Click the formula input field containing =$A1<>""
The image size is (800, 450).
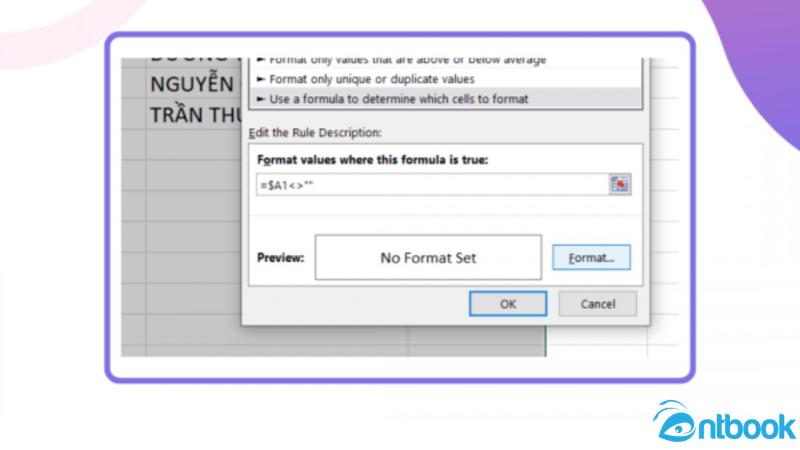[x=433, y=185]
